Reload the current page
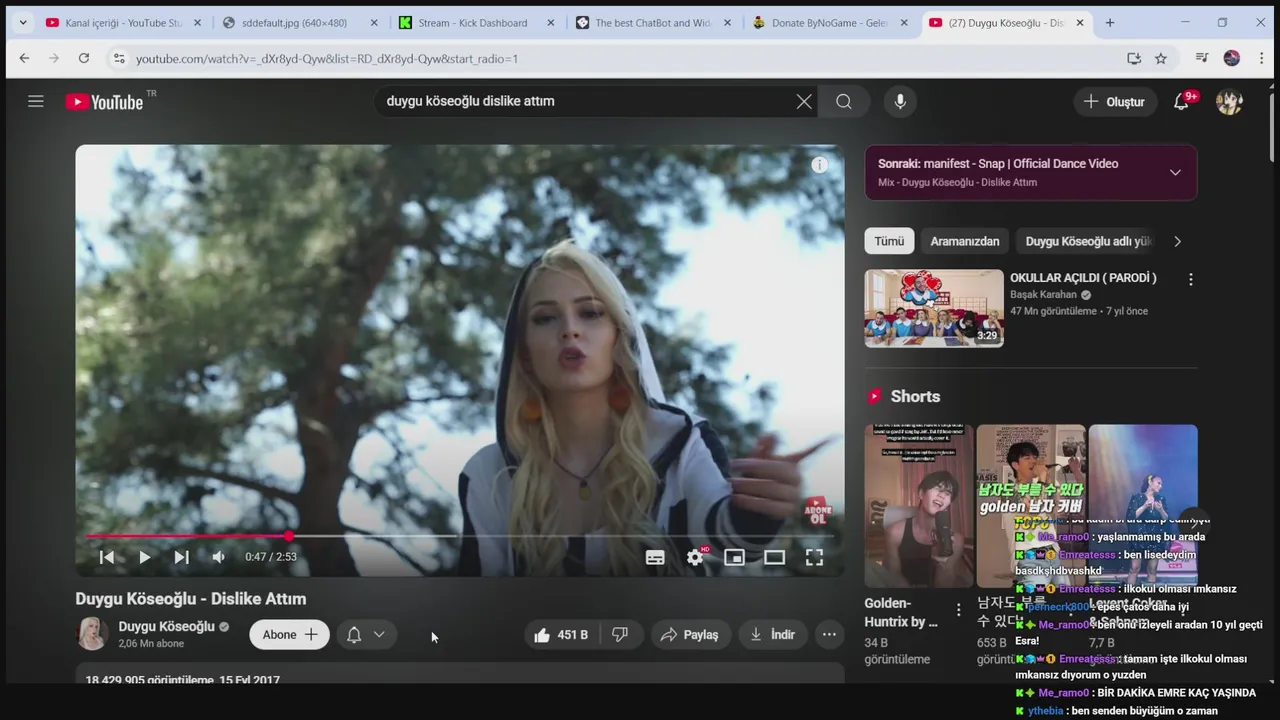This screenshot has height=720, width=1280. tap(84, 58)
